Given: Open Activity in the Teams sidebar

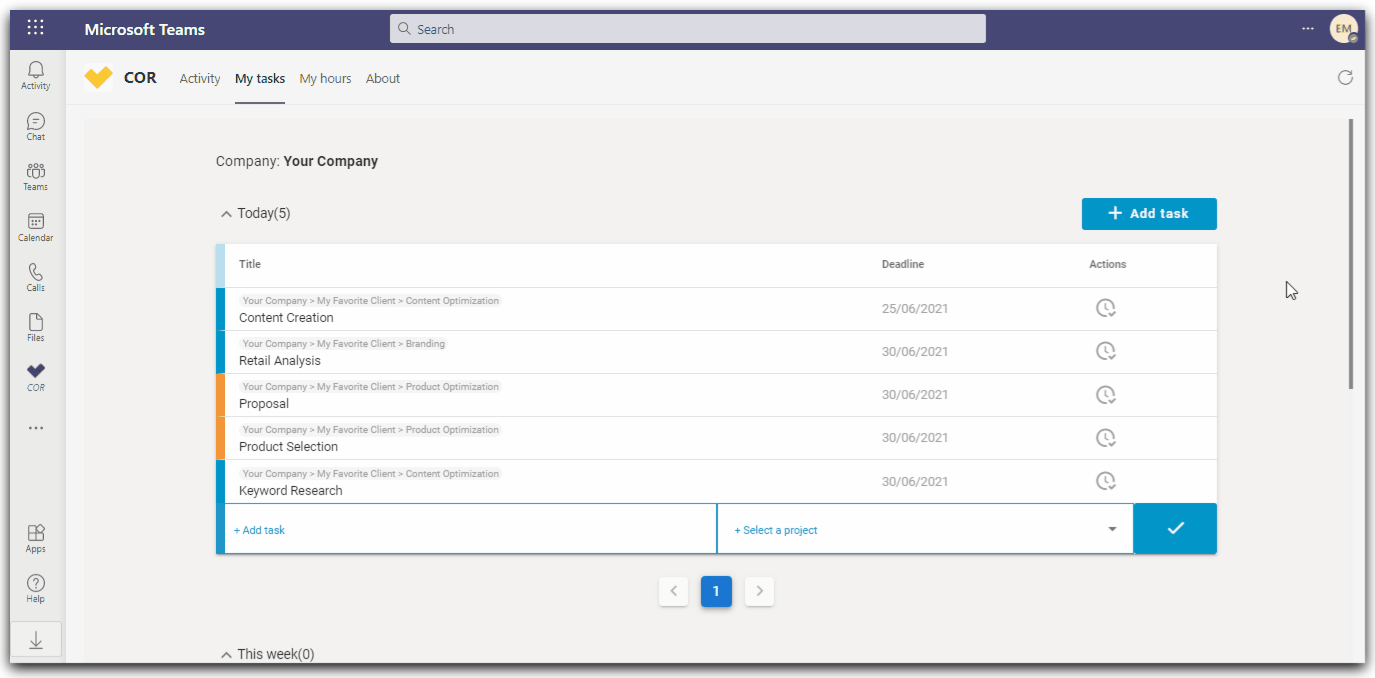Looking at the screenshot, I should click(36, 76).
